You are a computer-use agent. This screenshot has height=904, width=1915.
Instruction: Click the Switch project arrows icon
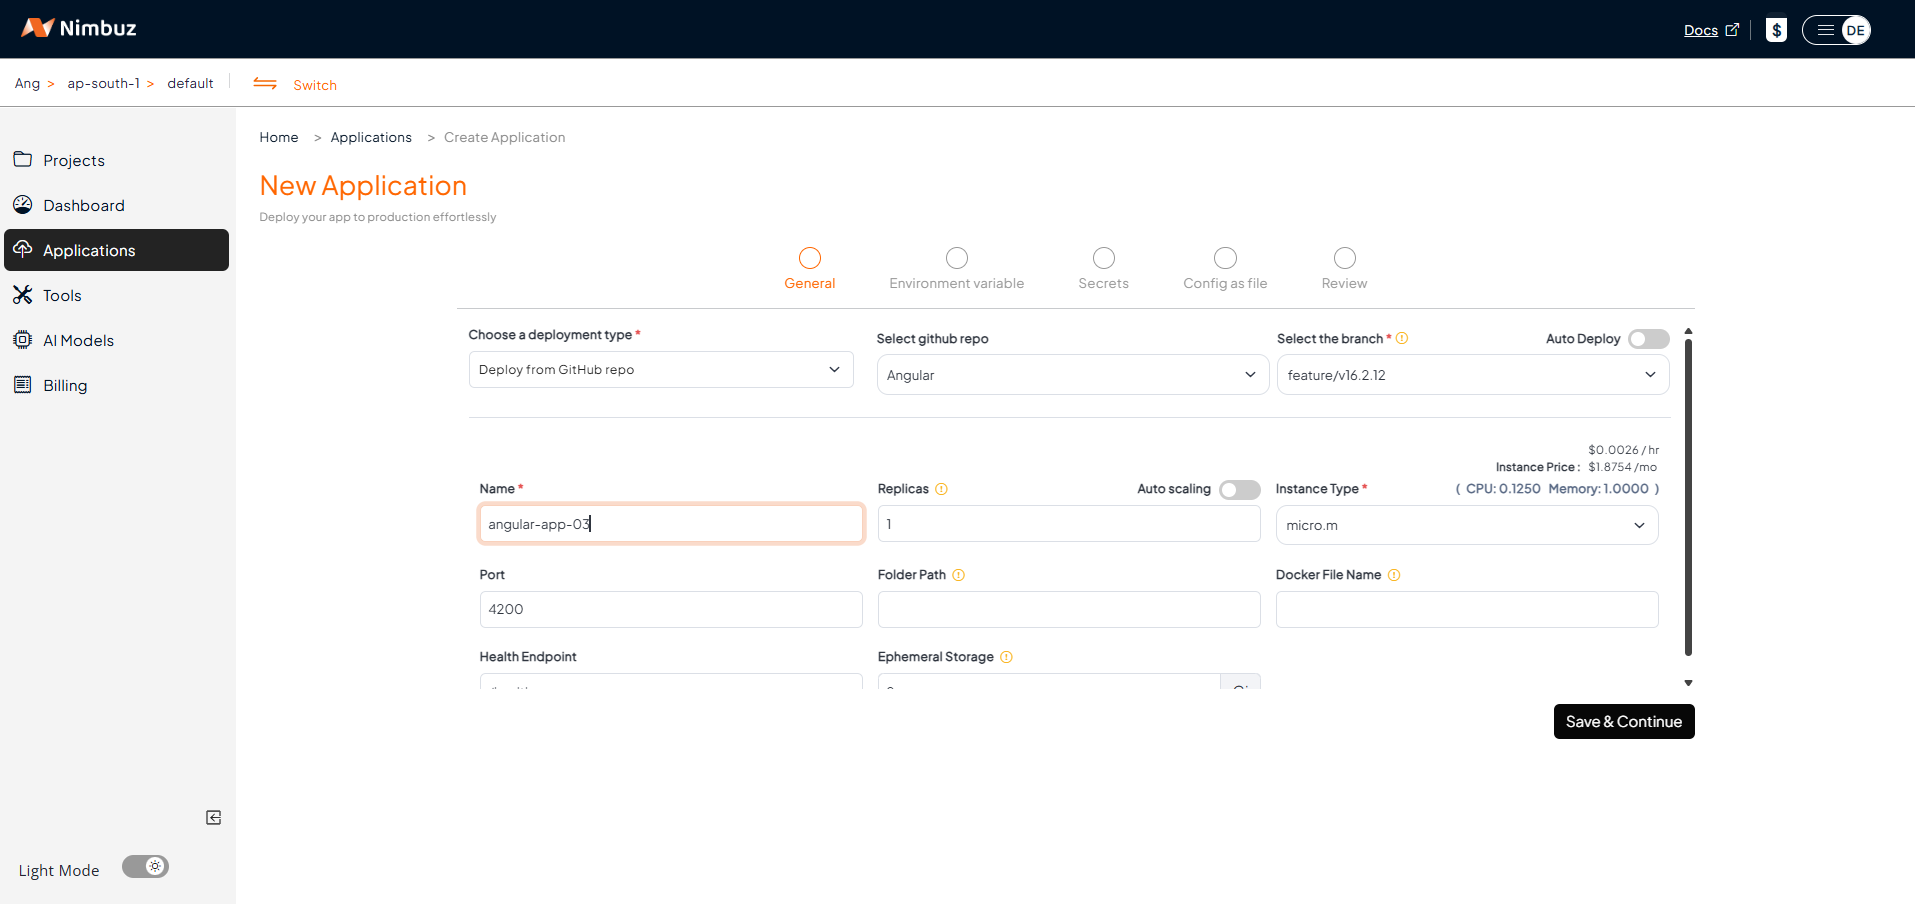coord(265,84)
